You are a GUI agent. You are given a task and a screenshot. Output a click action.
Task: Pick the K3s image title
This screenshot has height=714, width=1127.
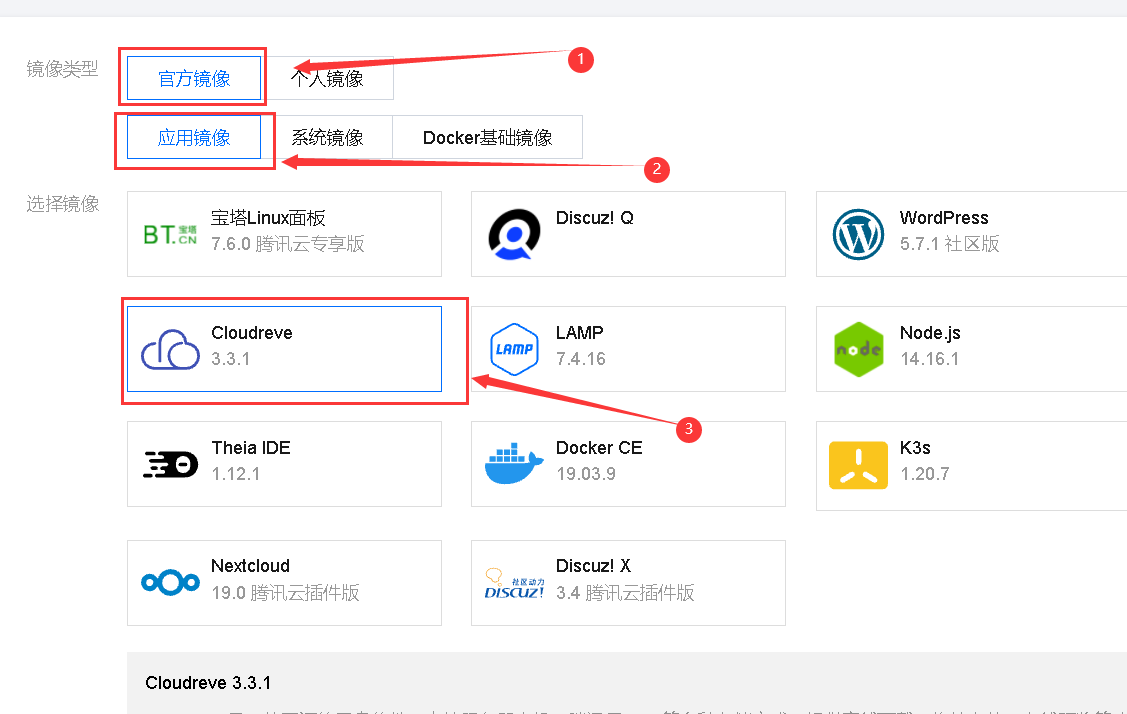[915, 448]
